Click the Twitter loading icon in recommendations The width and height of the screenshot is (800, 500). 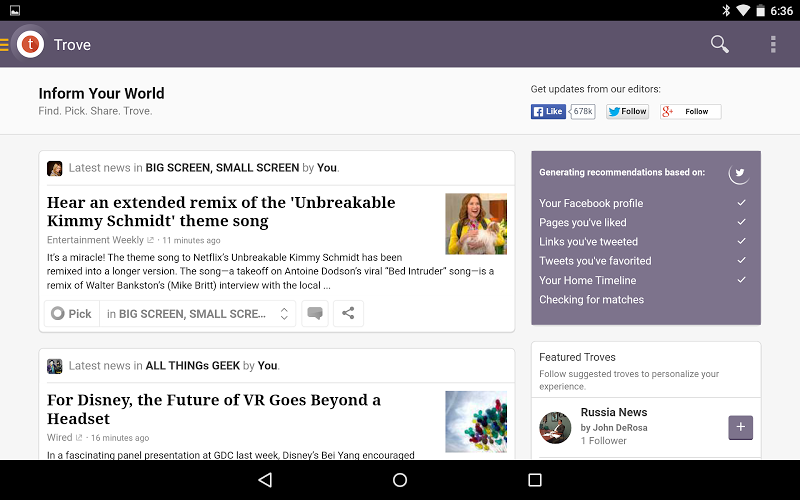[739, 172]
